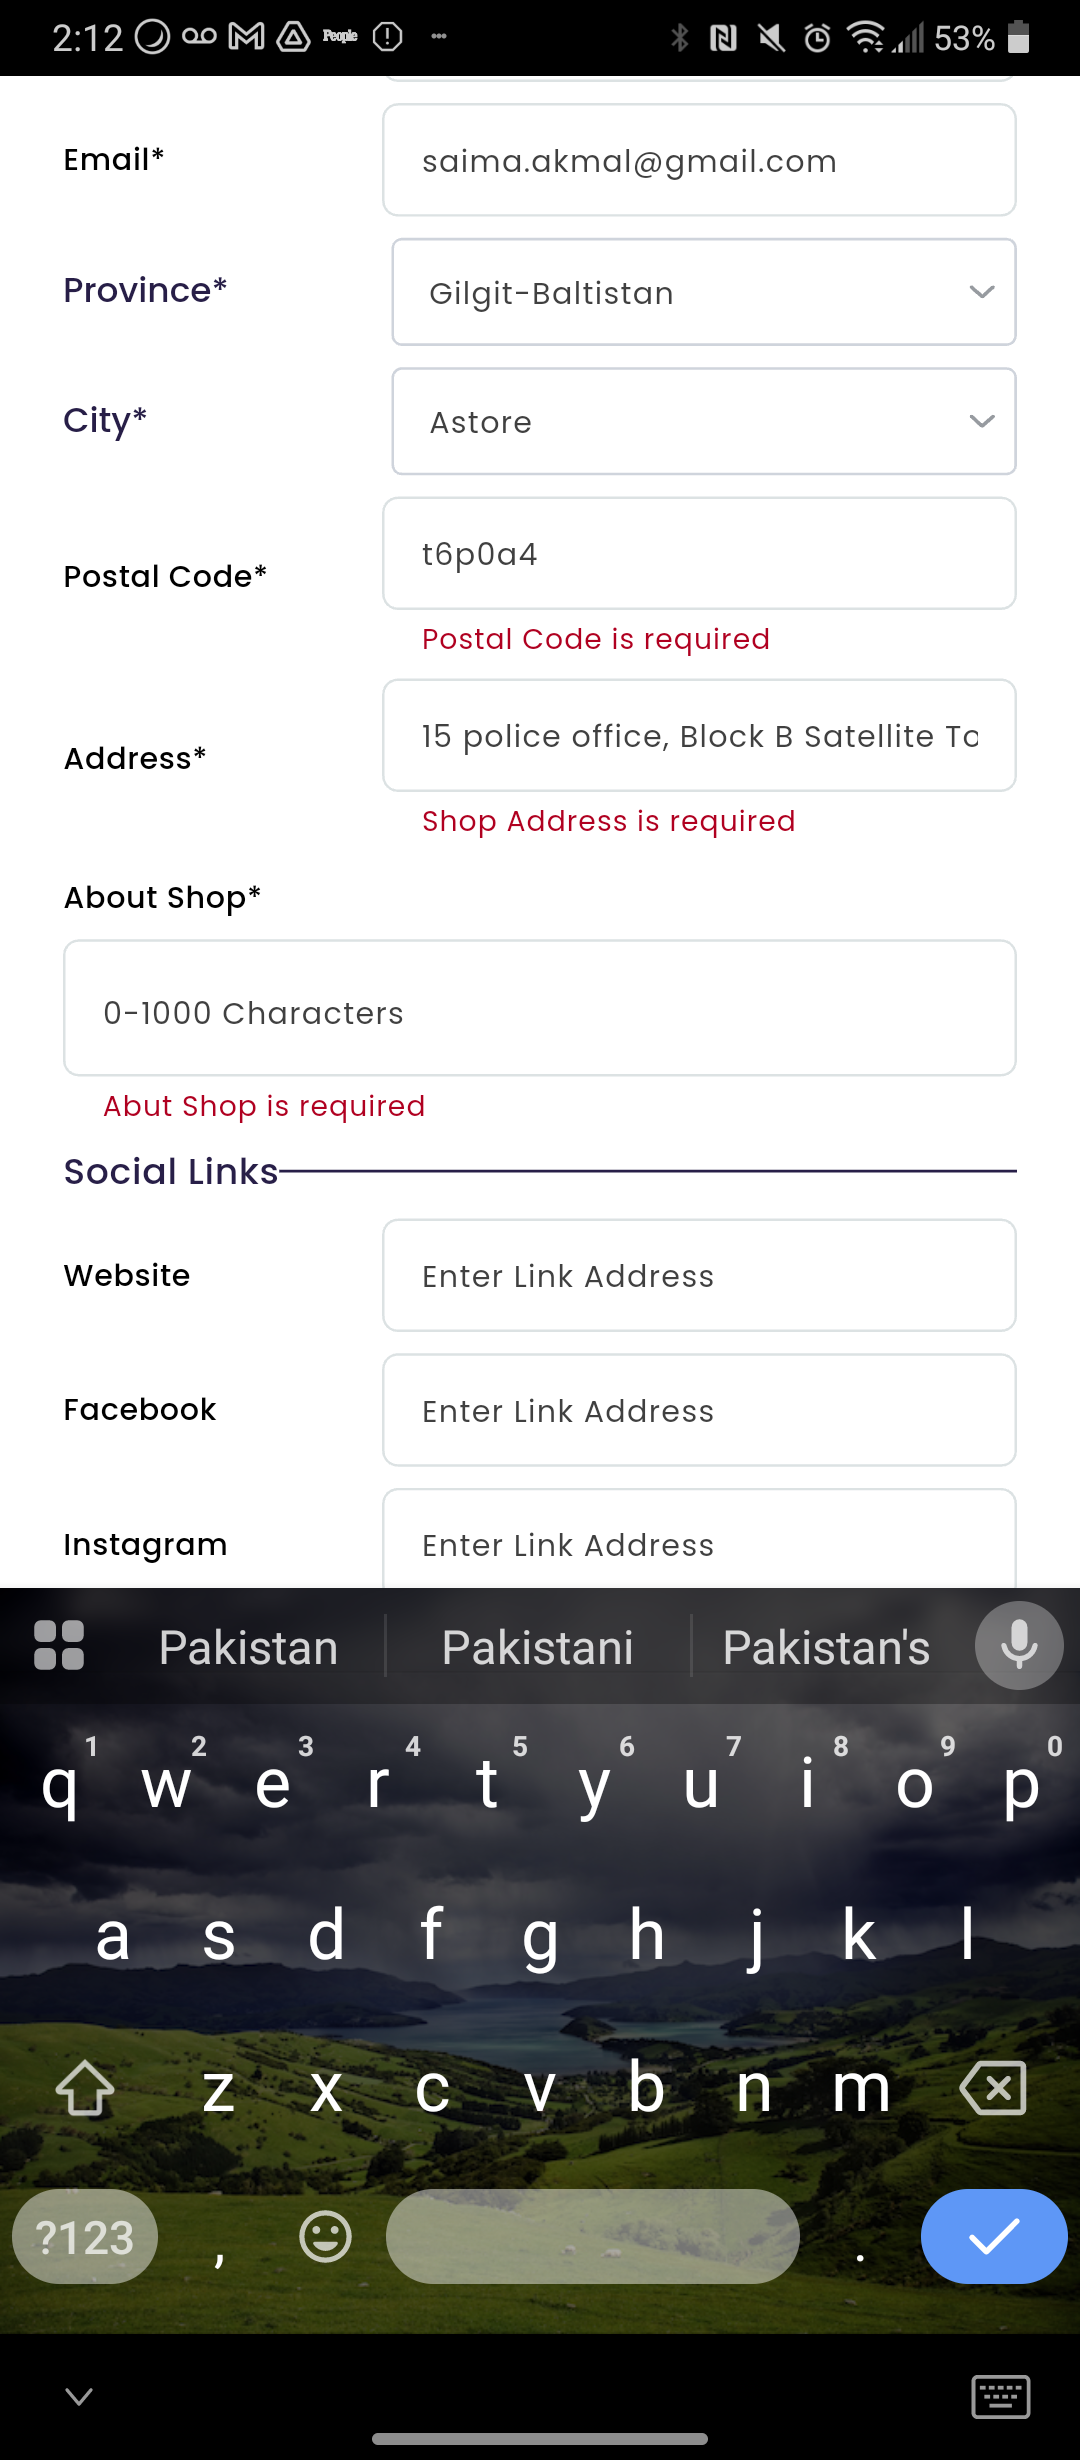Open keyboard switcher icon in navigation bar

pos(1001,2397)
